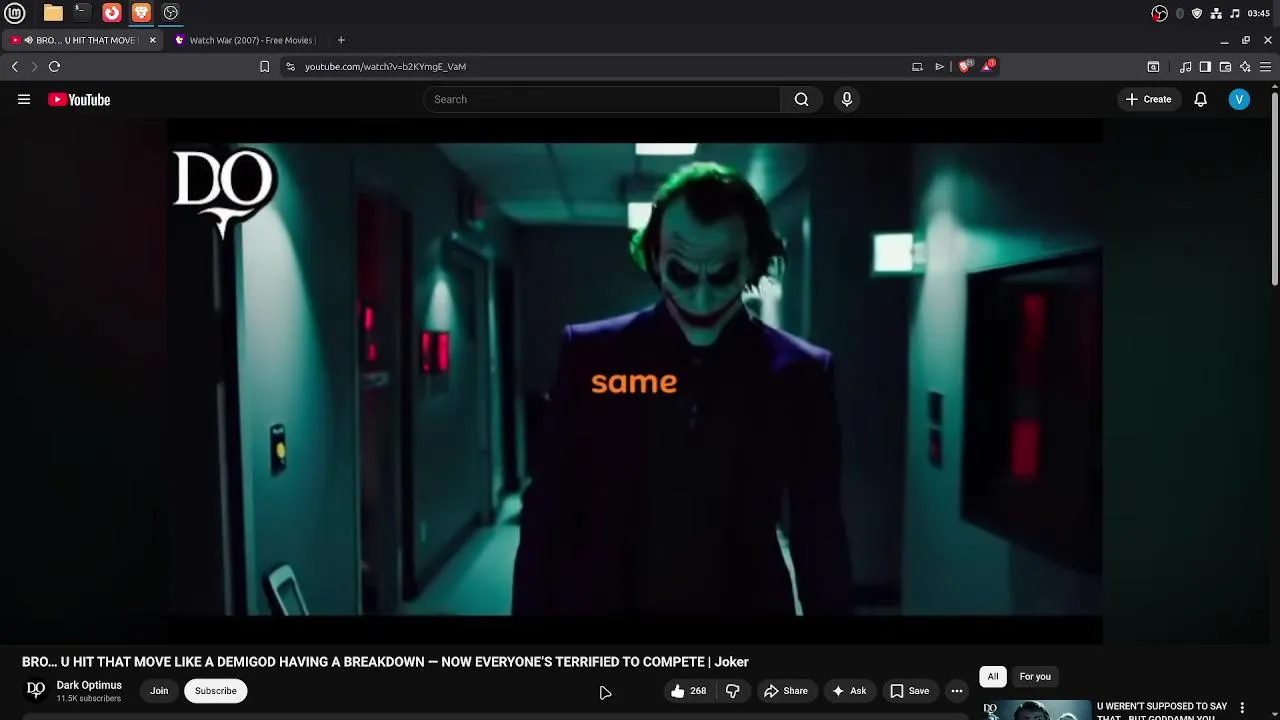The image size is (1280, 720).
Task: Dislike this video
Action: click(733, 691)
